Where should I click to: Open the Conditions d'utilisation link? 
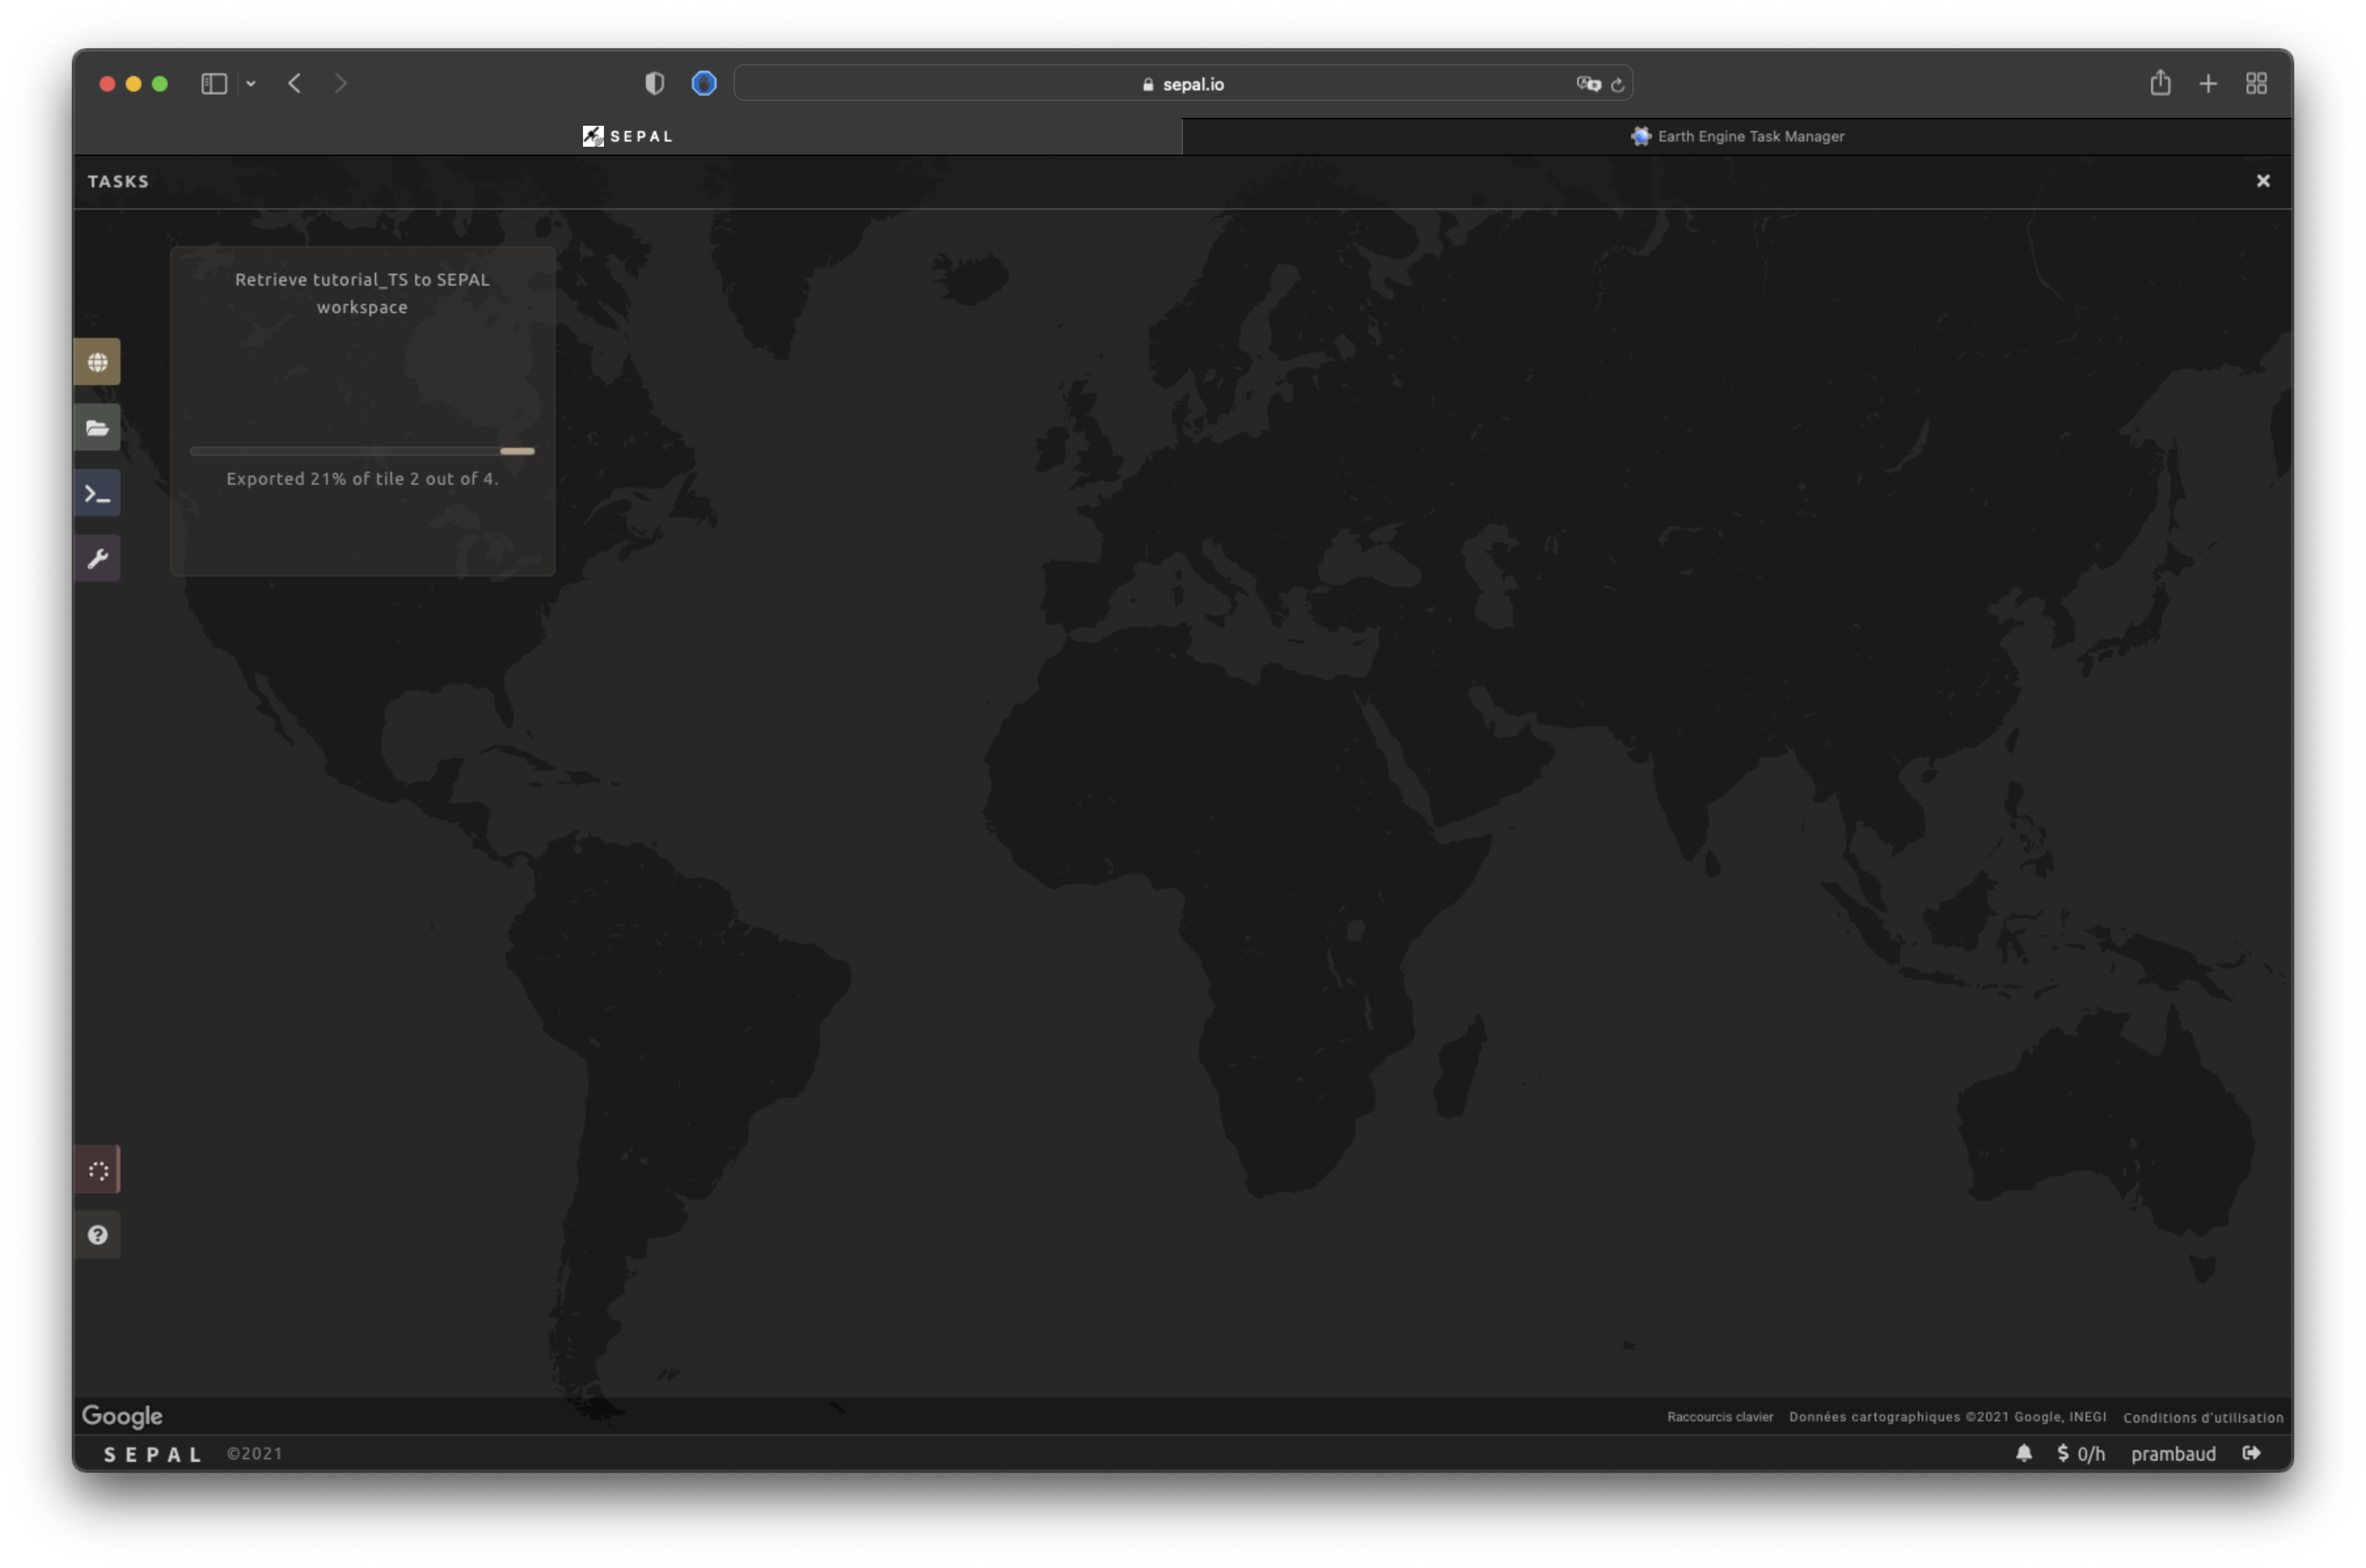[x=2203, y=1417]
